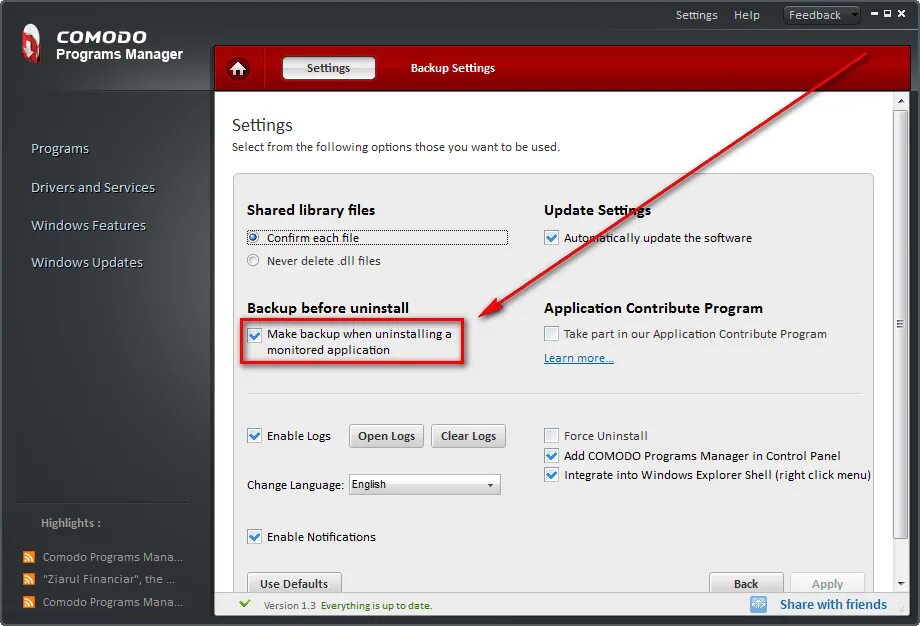920x626 pixels.
Task: Open Drivers and Services in sidebar
Action: coord(93,187)
